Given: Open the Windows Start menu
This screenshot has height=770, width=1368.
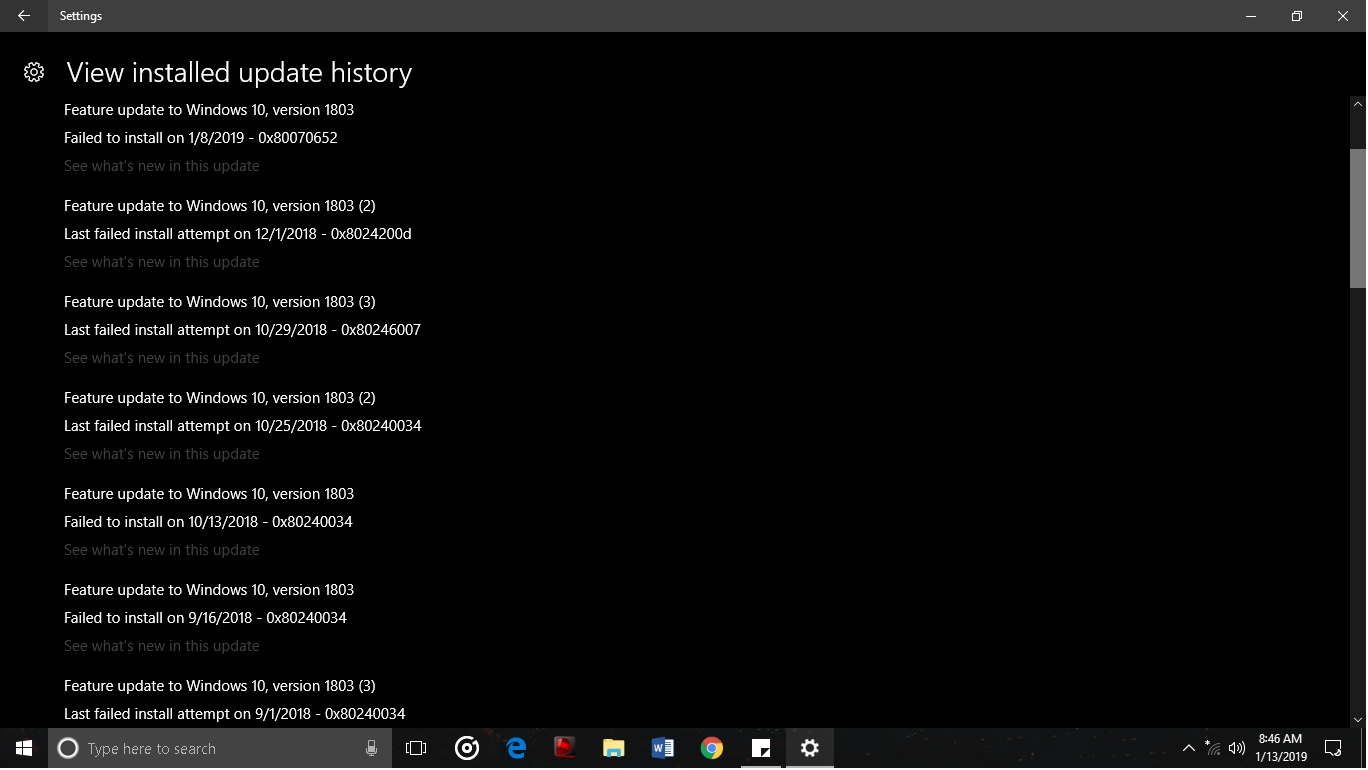Looking at the screenshot, I should (x=24, y=748).
